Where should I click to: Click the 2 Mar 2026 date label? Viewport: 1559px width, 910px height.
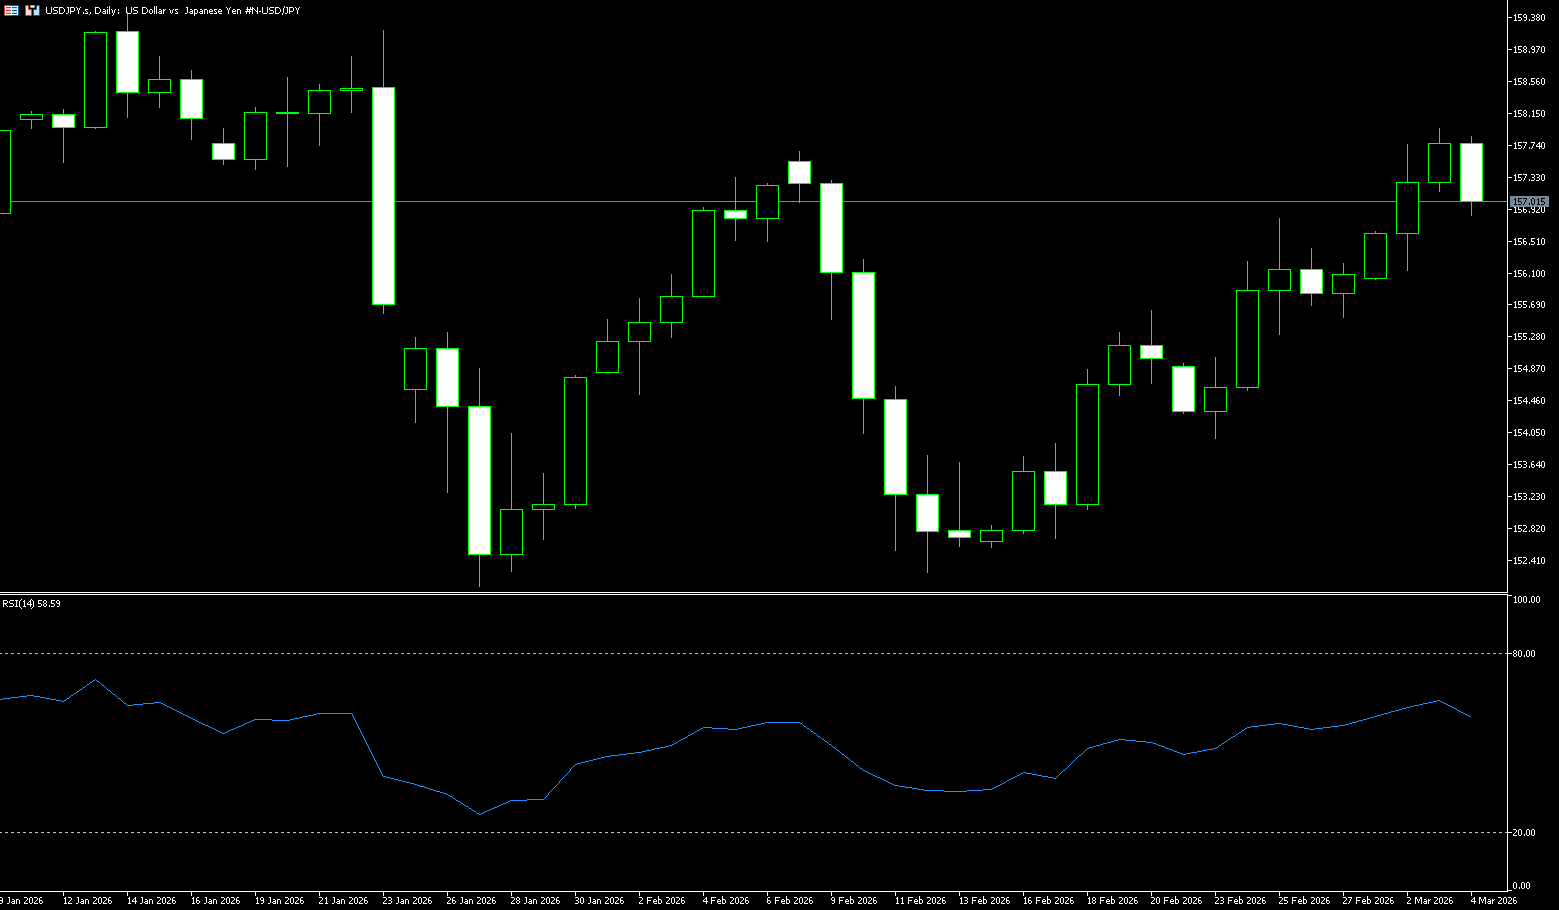(x=1429, y=900)
